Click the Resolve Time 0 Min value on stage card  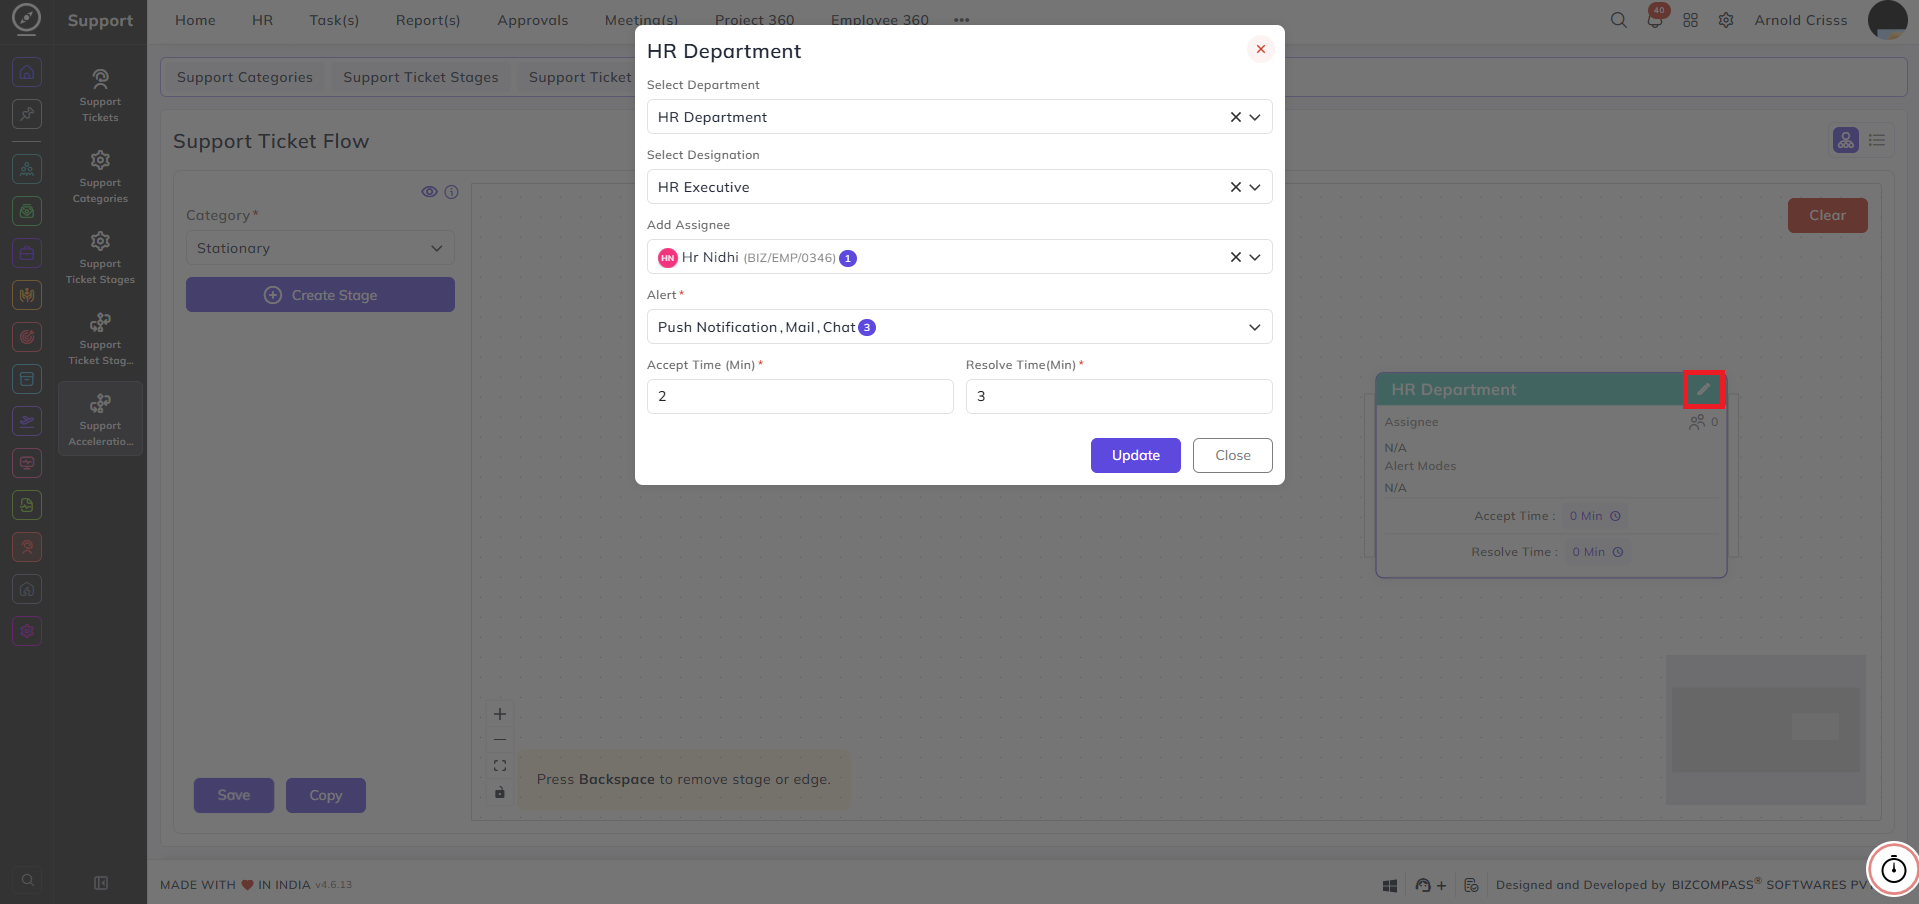coord(1597,552)
